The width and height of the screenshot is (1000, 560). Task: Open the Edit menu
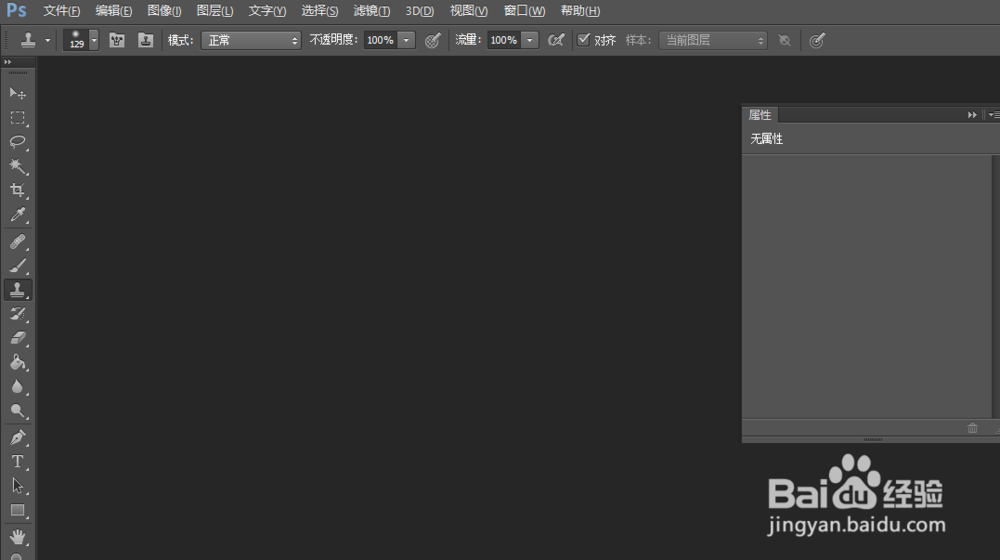click(114, 11)
